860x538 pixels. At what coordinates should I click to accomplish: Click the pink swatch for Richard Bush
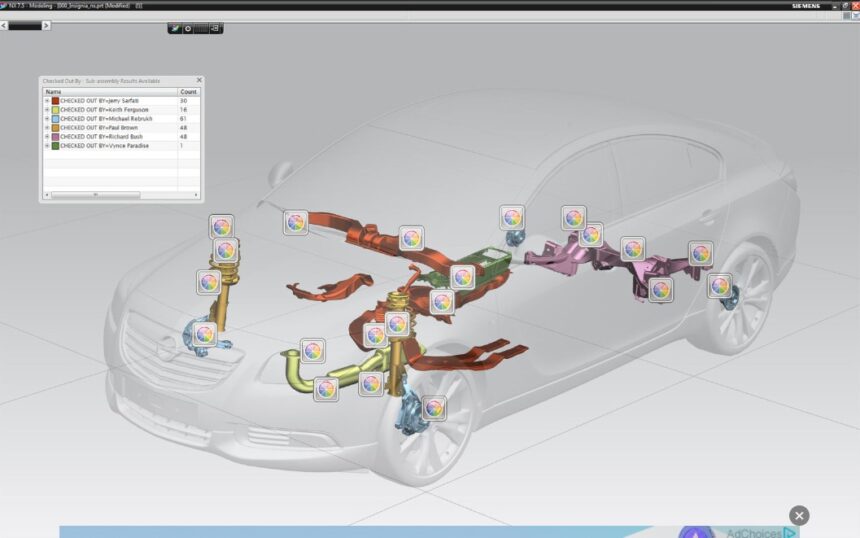pos(55,137)
